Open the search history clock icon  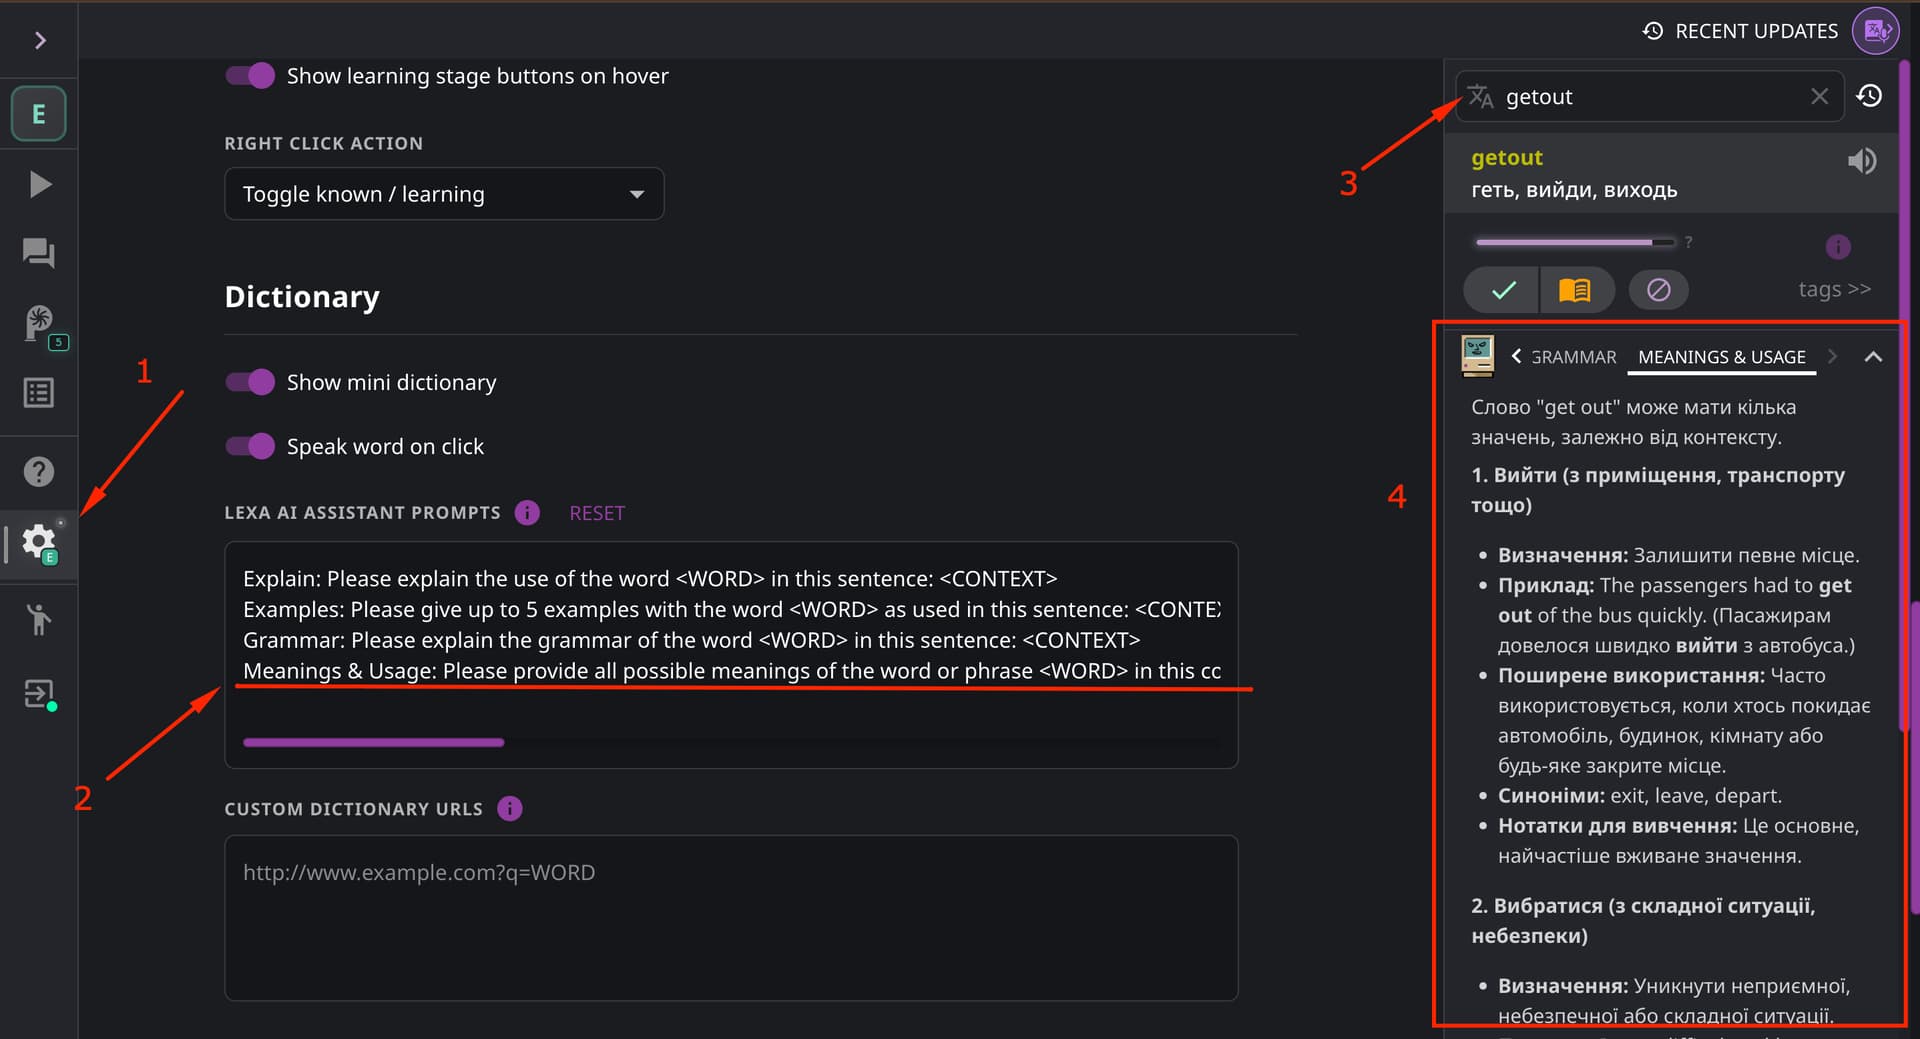1869,96
